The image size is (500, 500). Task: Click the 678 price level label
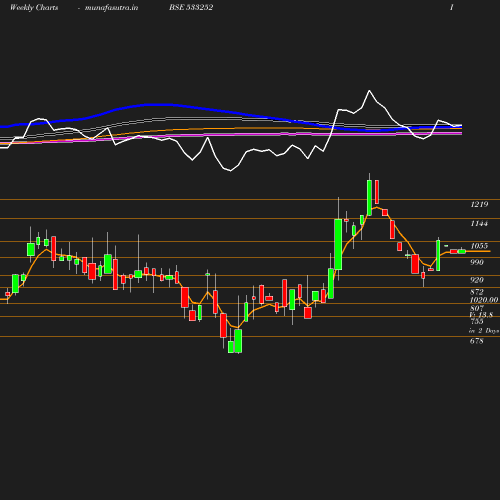coord(477,341)
